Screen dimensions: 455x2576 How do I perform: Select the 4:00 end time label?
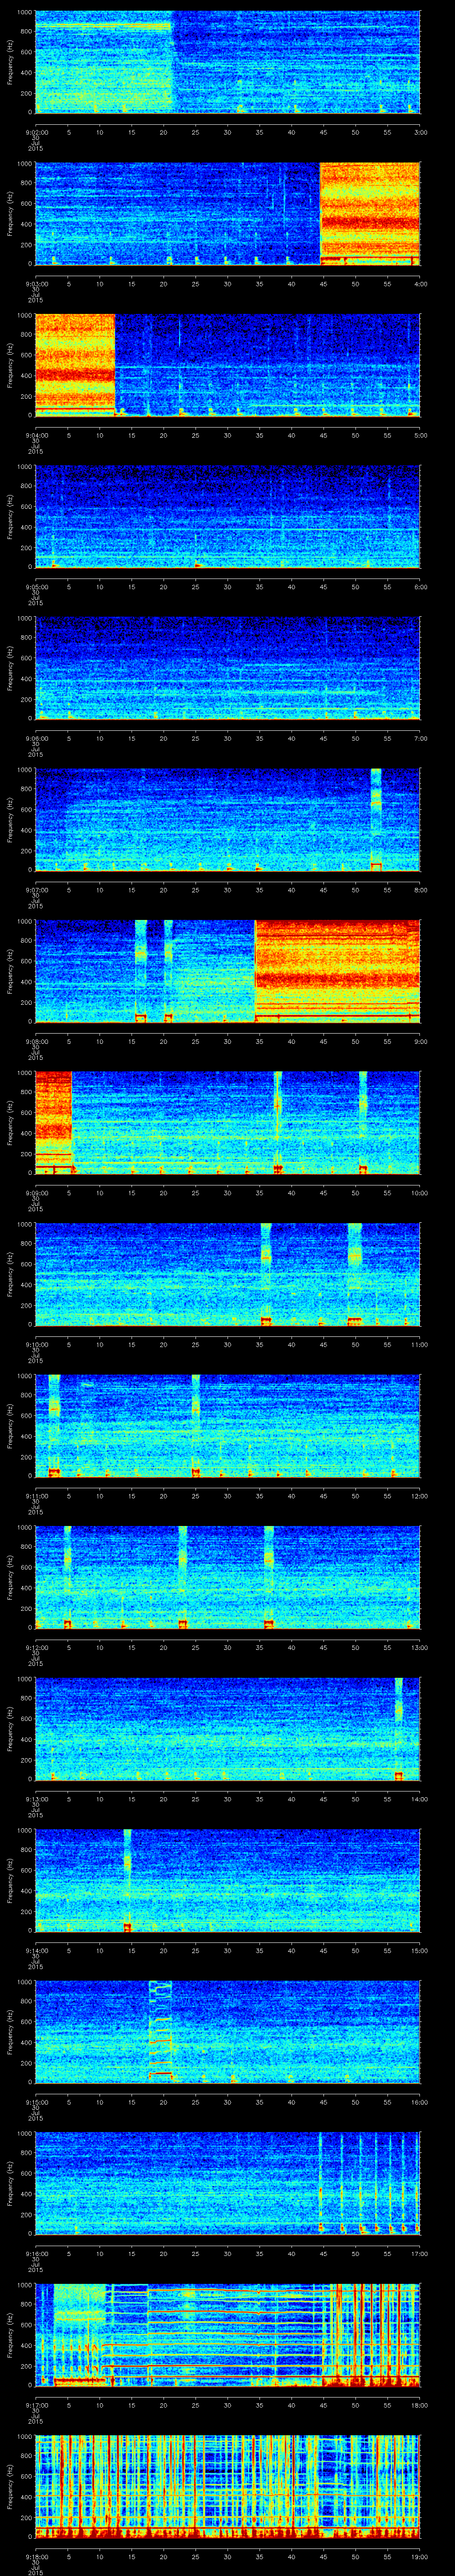click(x=420, y=284)
